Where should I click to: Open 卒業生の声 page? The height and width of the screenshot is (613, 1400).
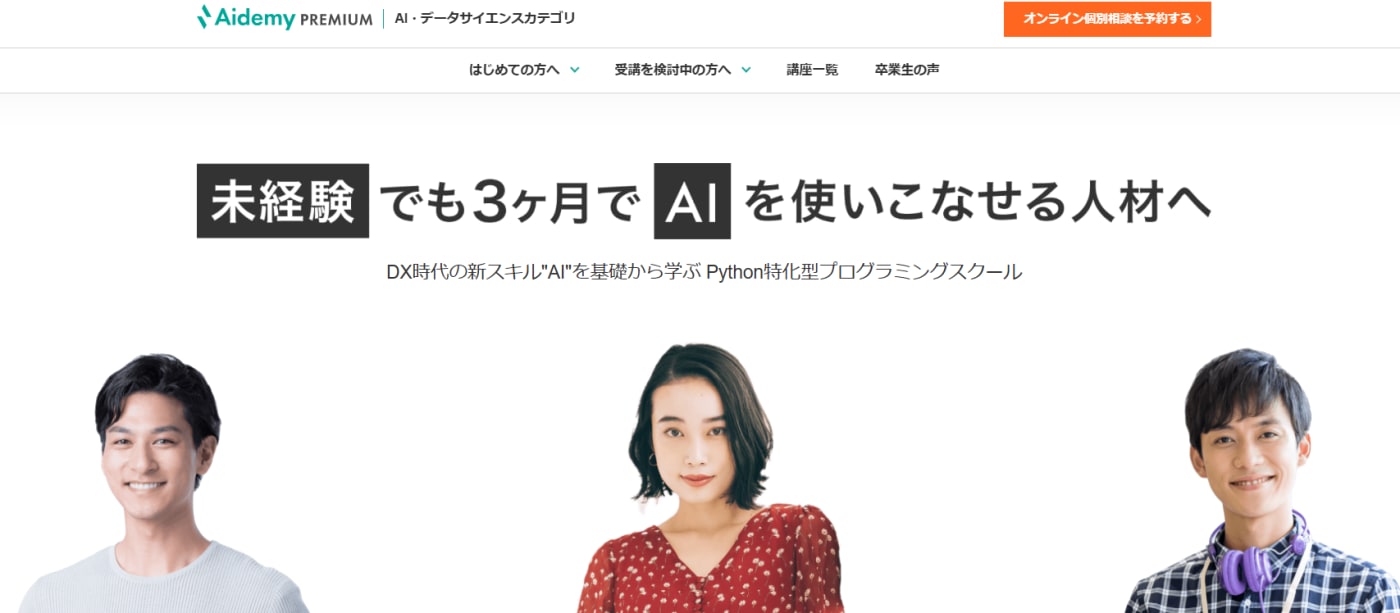(907, 70)
